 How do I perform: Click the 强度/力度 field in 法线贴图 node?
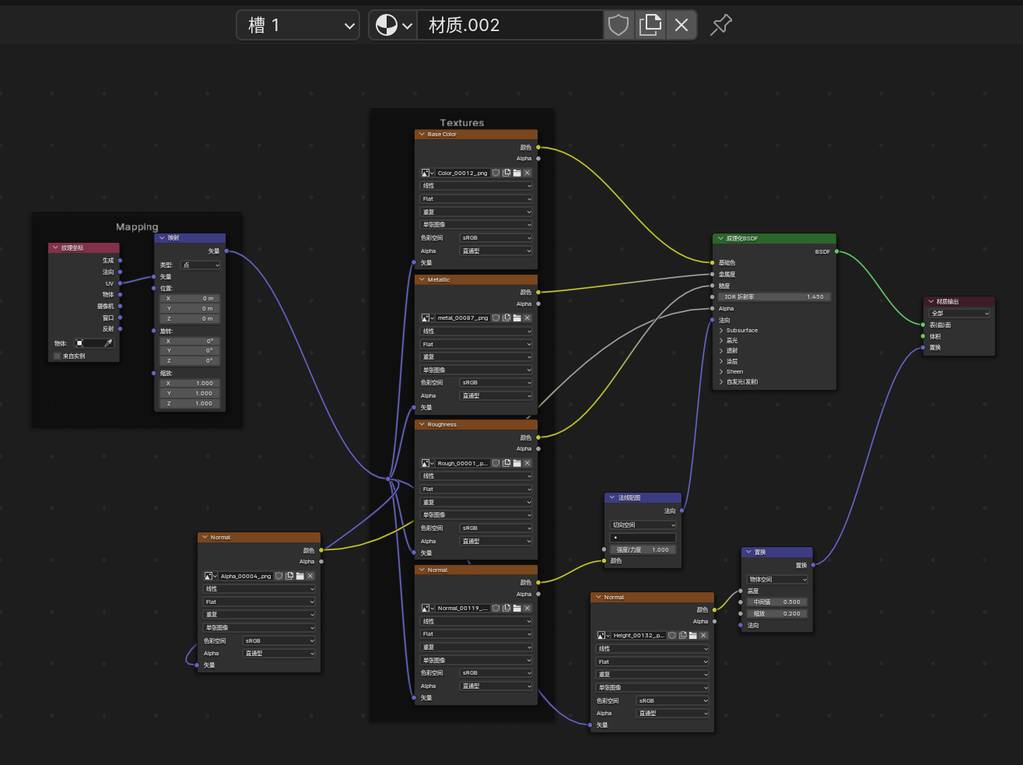643,549
